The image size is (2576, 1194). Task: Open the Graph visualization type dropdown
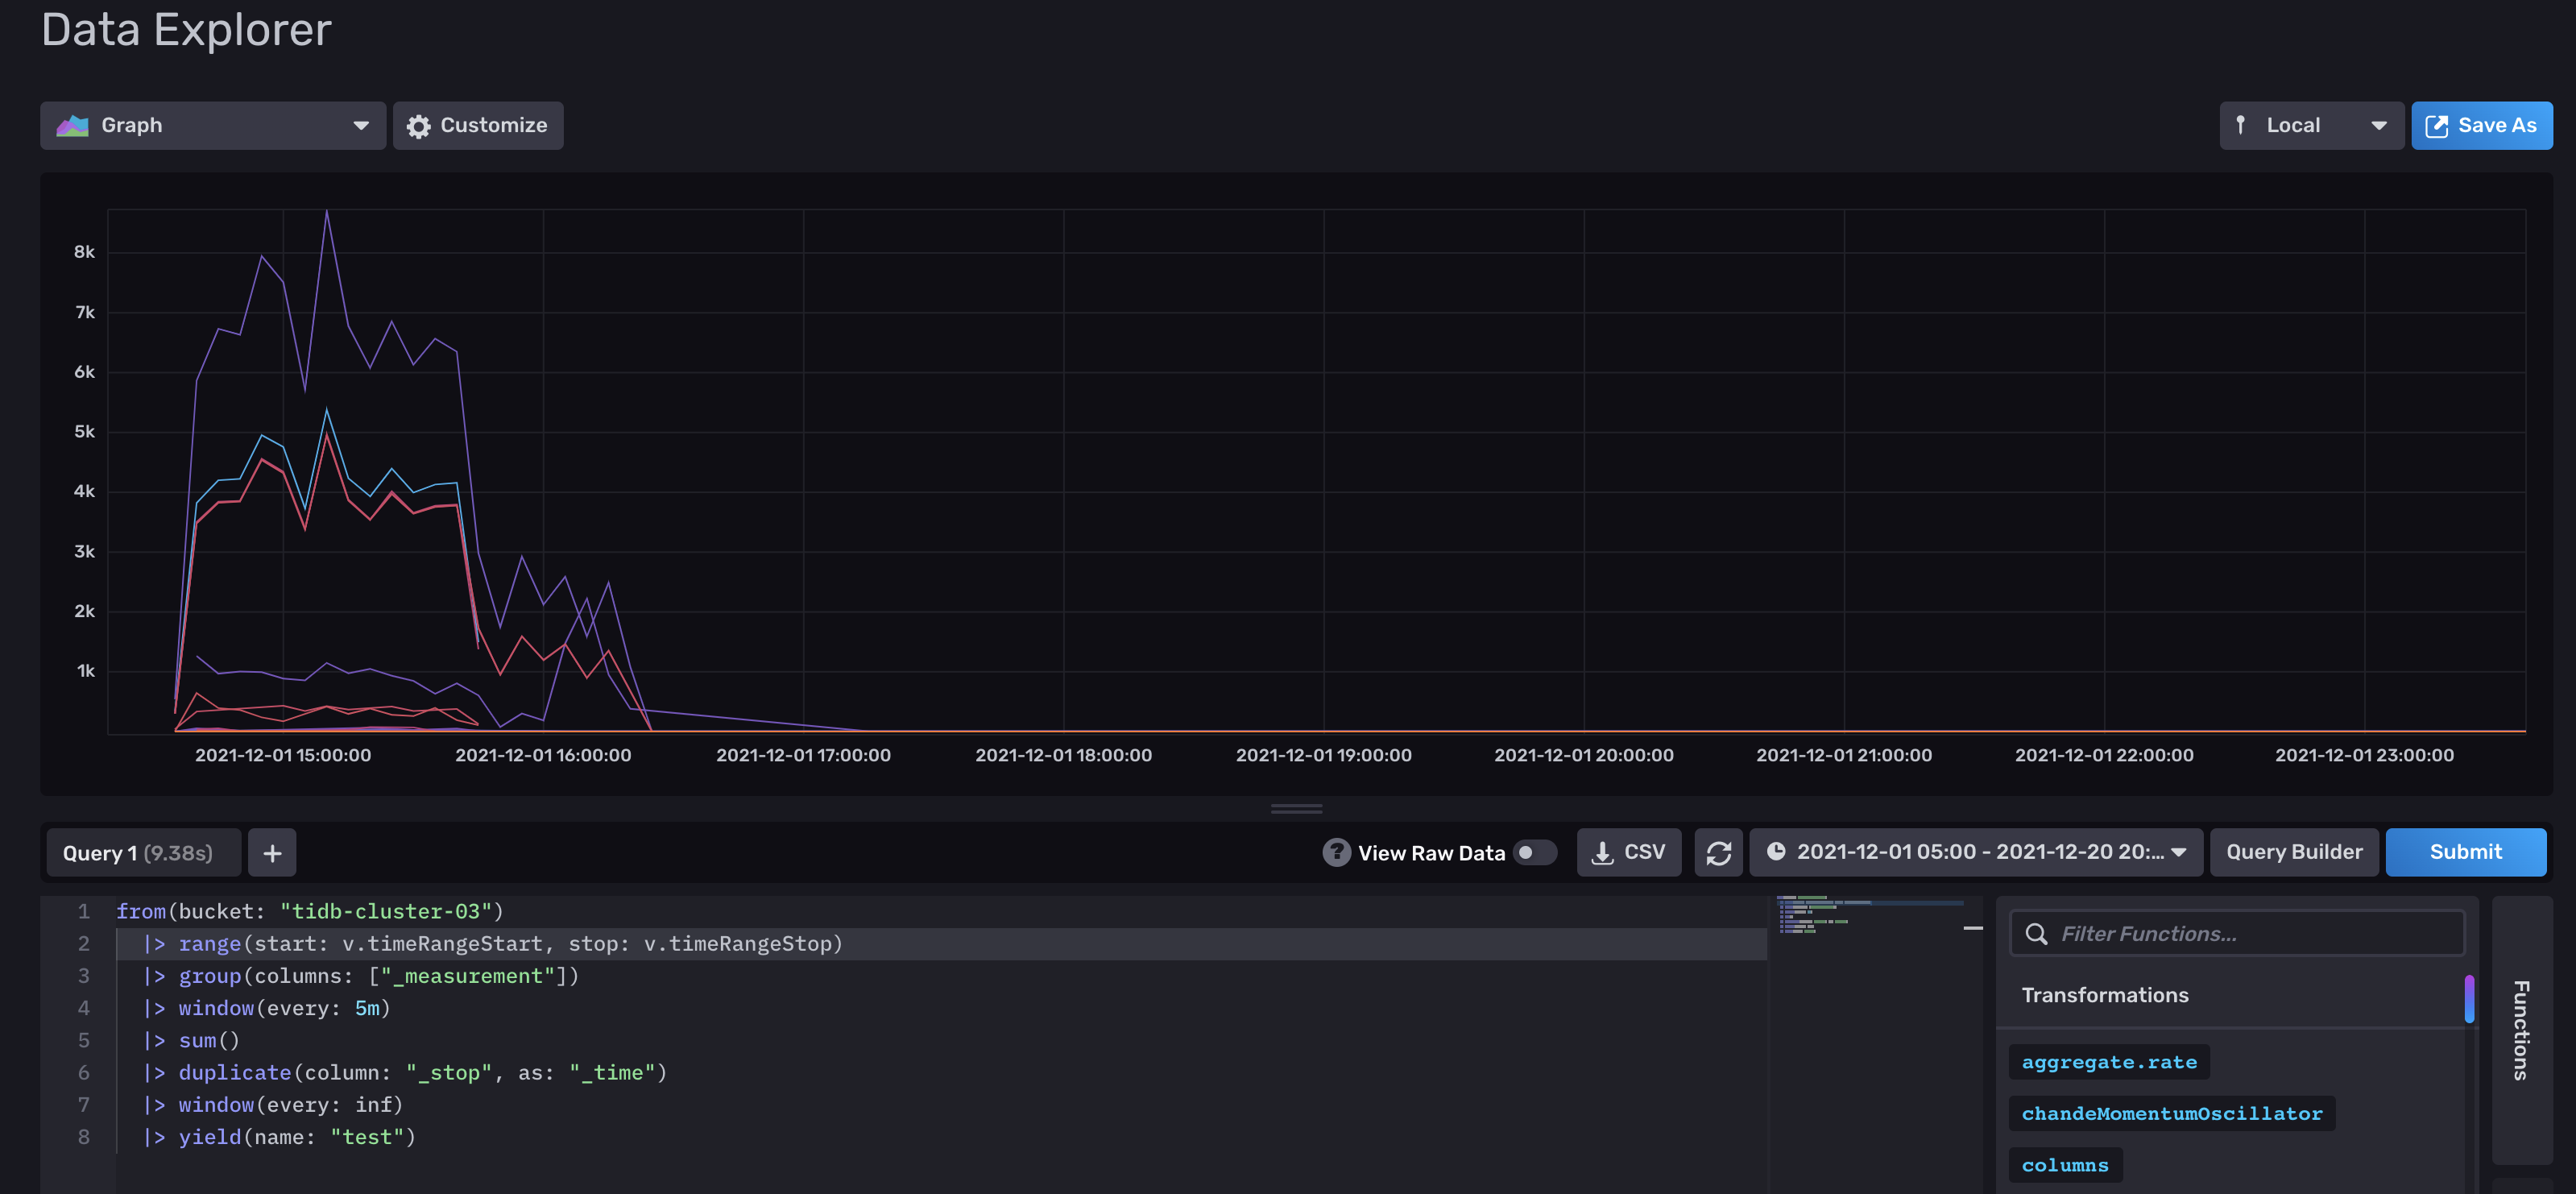coord(213,126)
